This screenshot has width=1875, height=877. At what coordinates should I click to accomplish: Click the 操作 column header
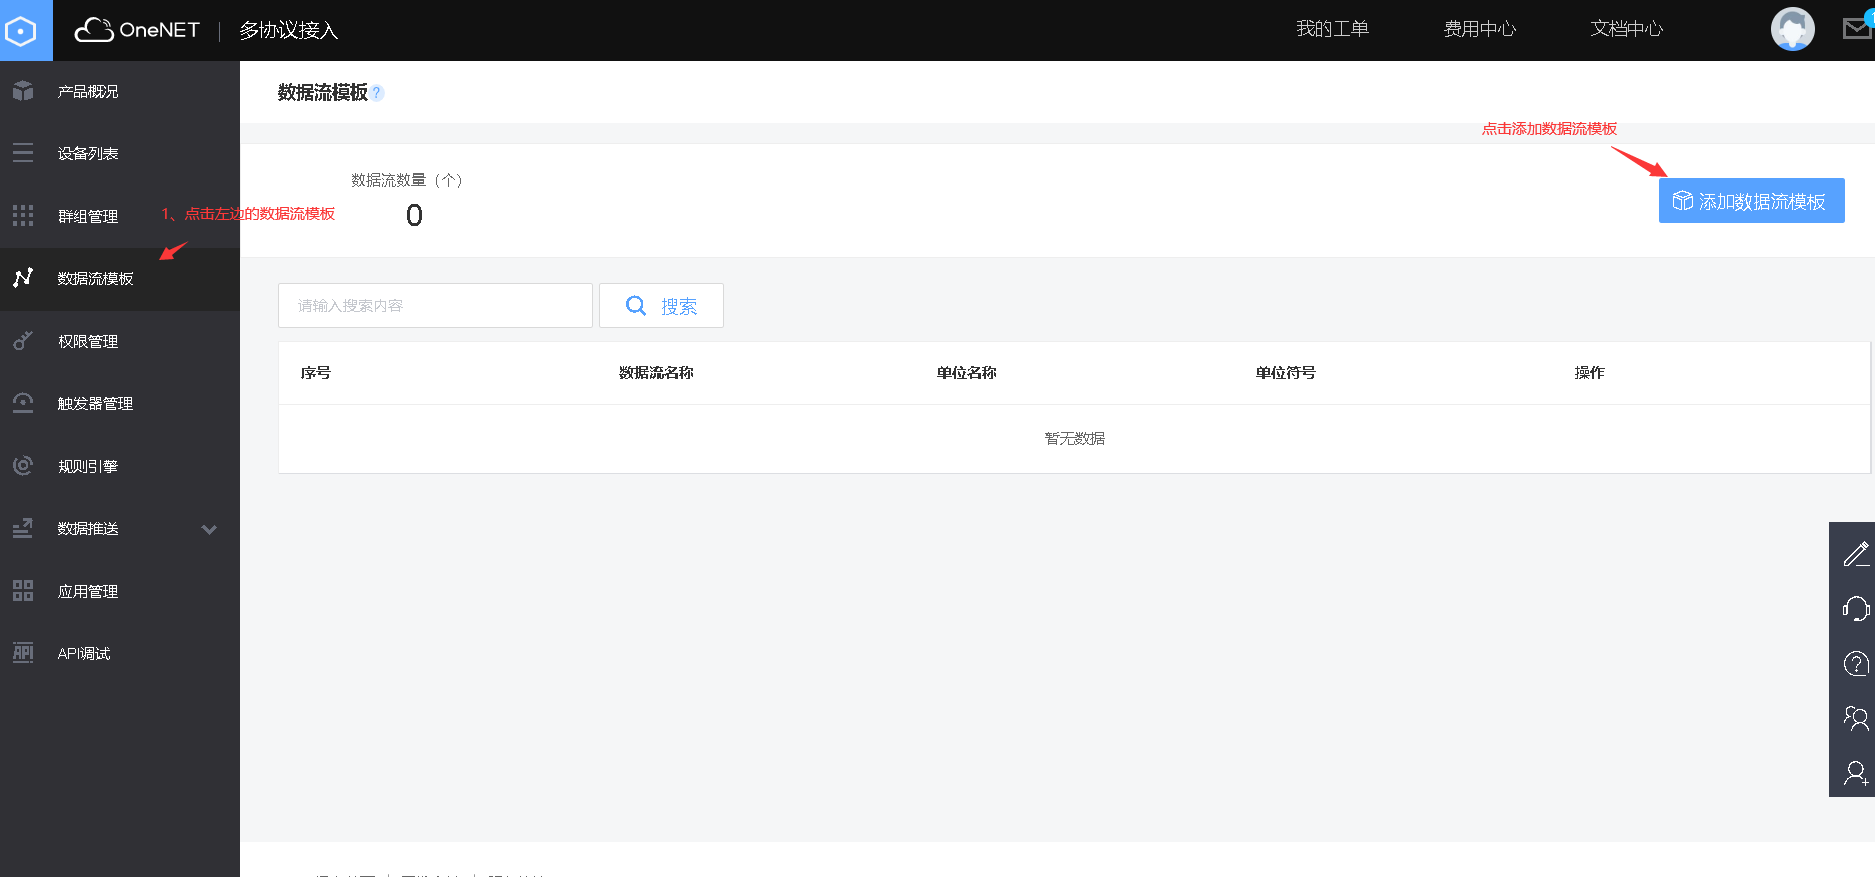click(1589, 372)
